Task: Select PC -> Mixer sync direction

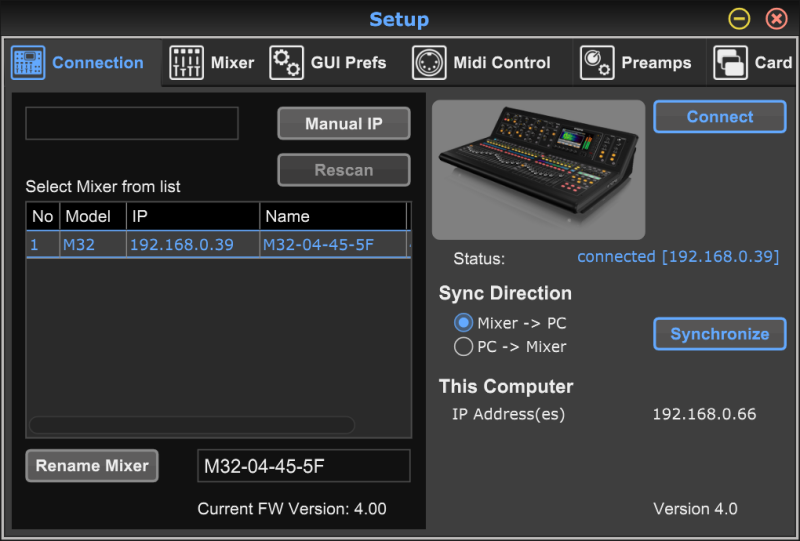Action: tap(464, 347)
